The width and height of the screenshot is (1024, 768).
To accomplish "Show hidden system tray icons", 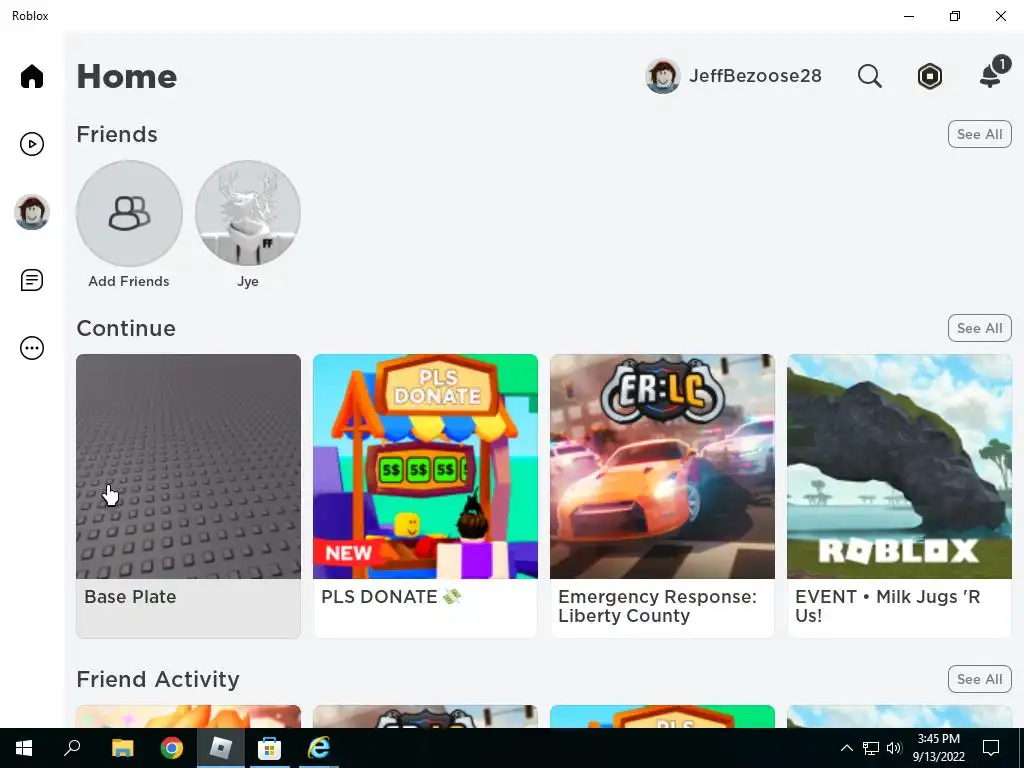I will (846, 748).
